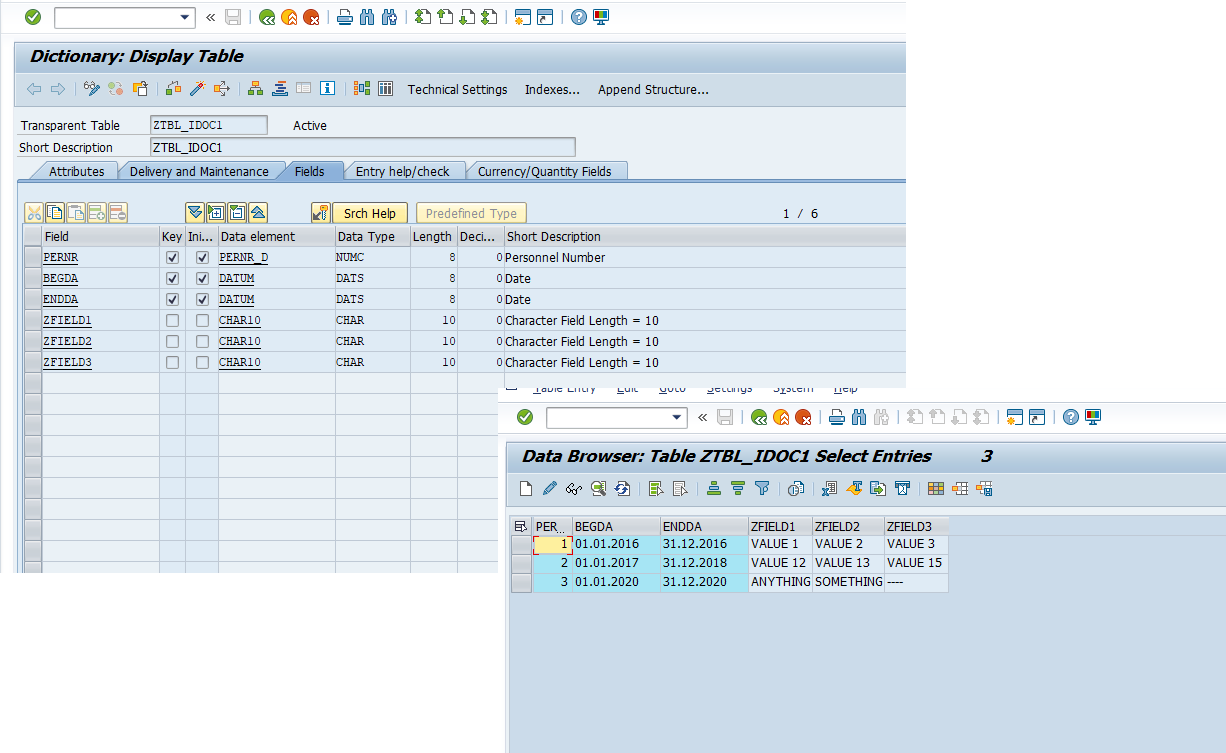Click the Spreadsheet export icon in Data Browser
The image size is (1226, 753).
(830, 489)
